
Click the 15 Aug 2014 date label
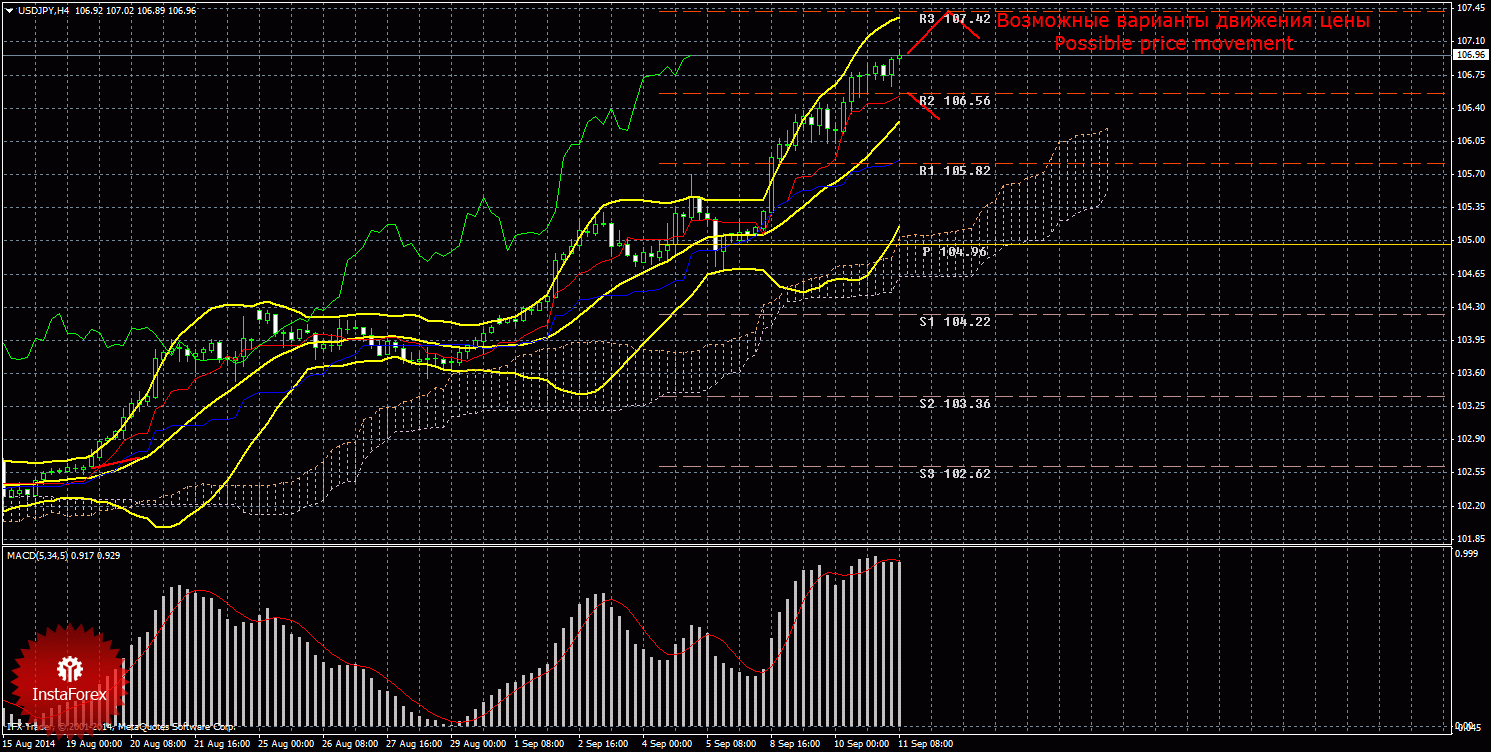(29, 744)
